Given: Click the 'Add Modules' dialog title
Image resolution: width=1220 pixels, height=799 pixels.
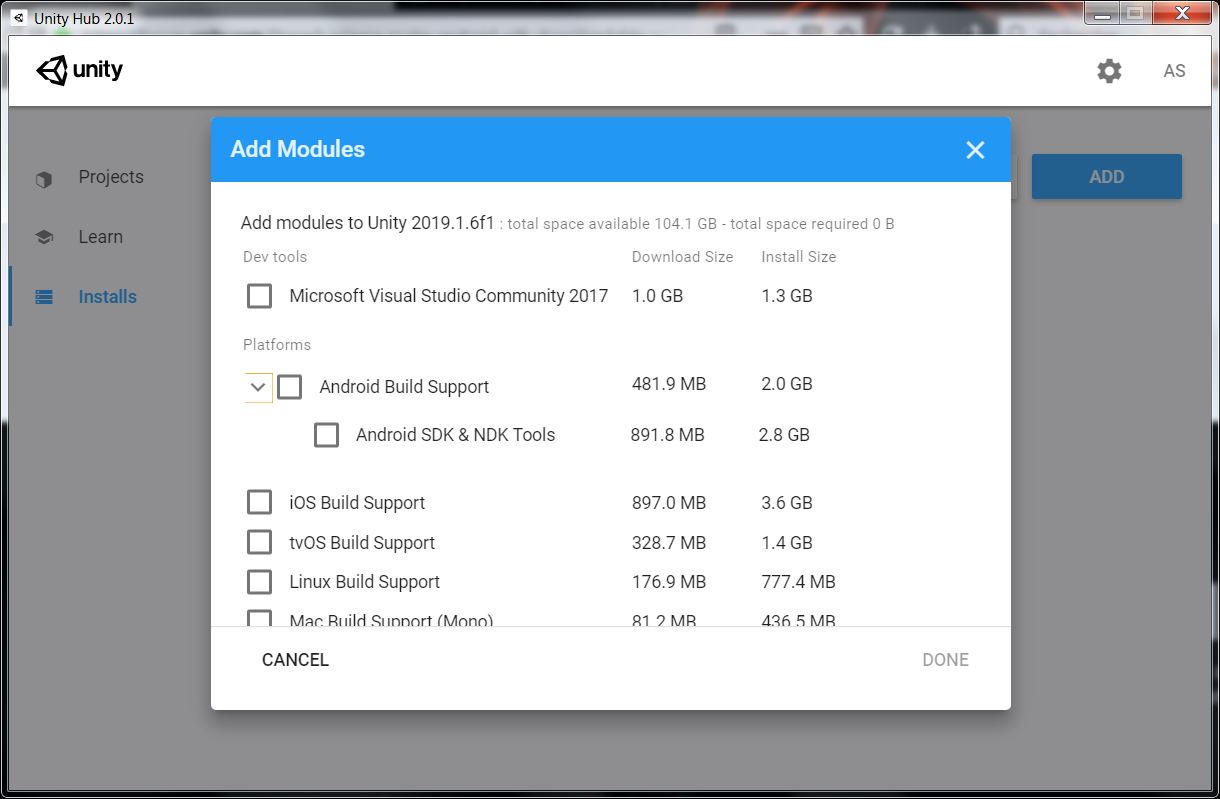Looking at the screenshot, I should (x=298, y=149).
